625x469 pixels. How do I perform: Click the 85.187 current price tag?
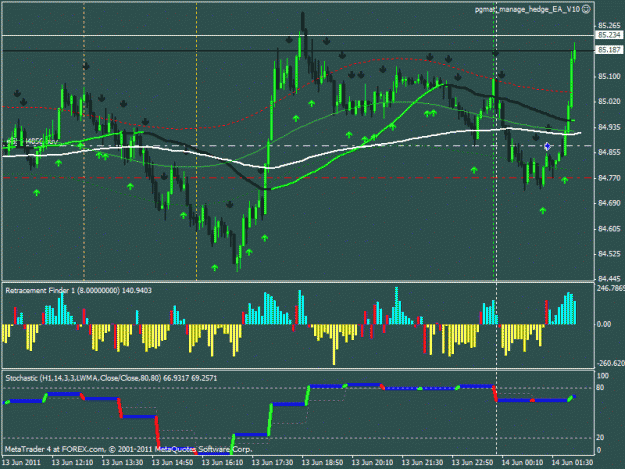(609, 50)
